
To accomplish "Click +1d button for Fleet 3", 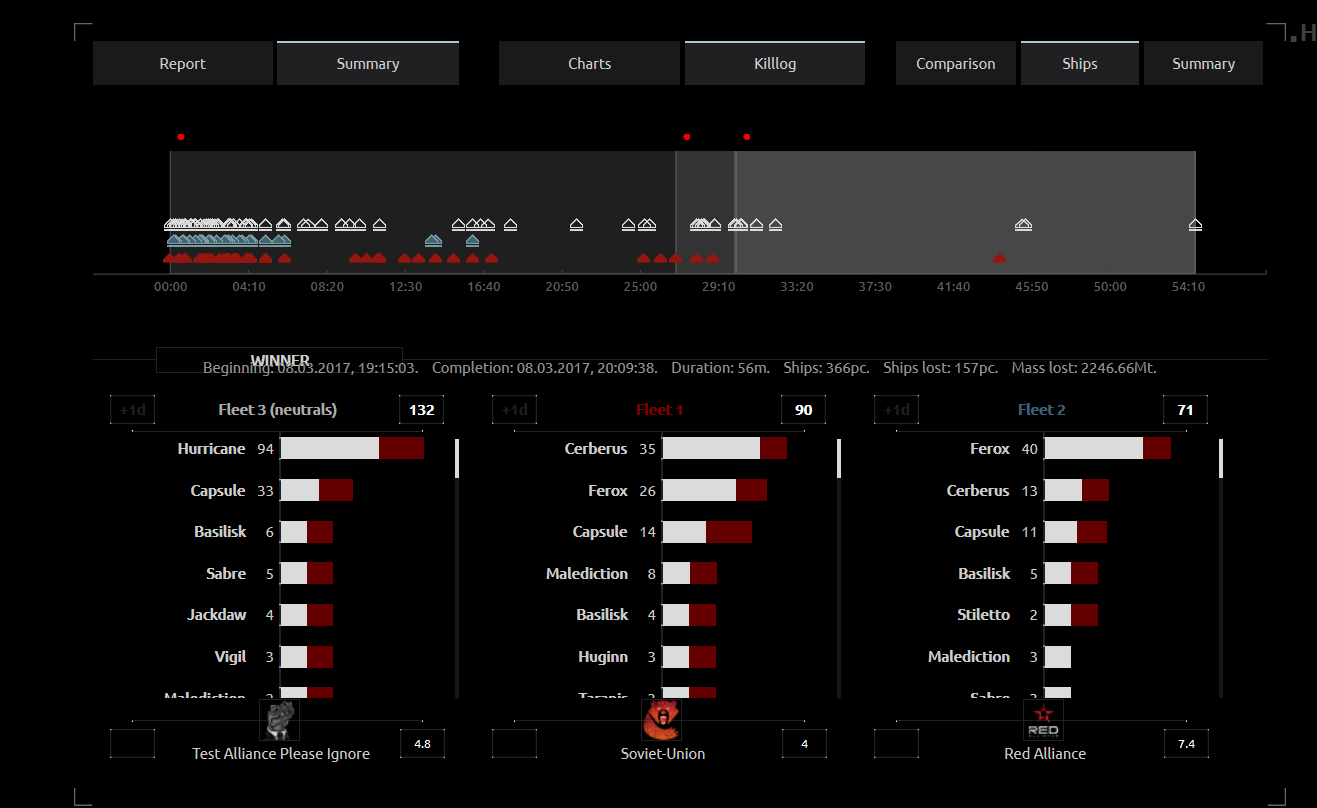I will [133, 410].
